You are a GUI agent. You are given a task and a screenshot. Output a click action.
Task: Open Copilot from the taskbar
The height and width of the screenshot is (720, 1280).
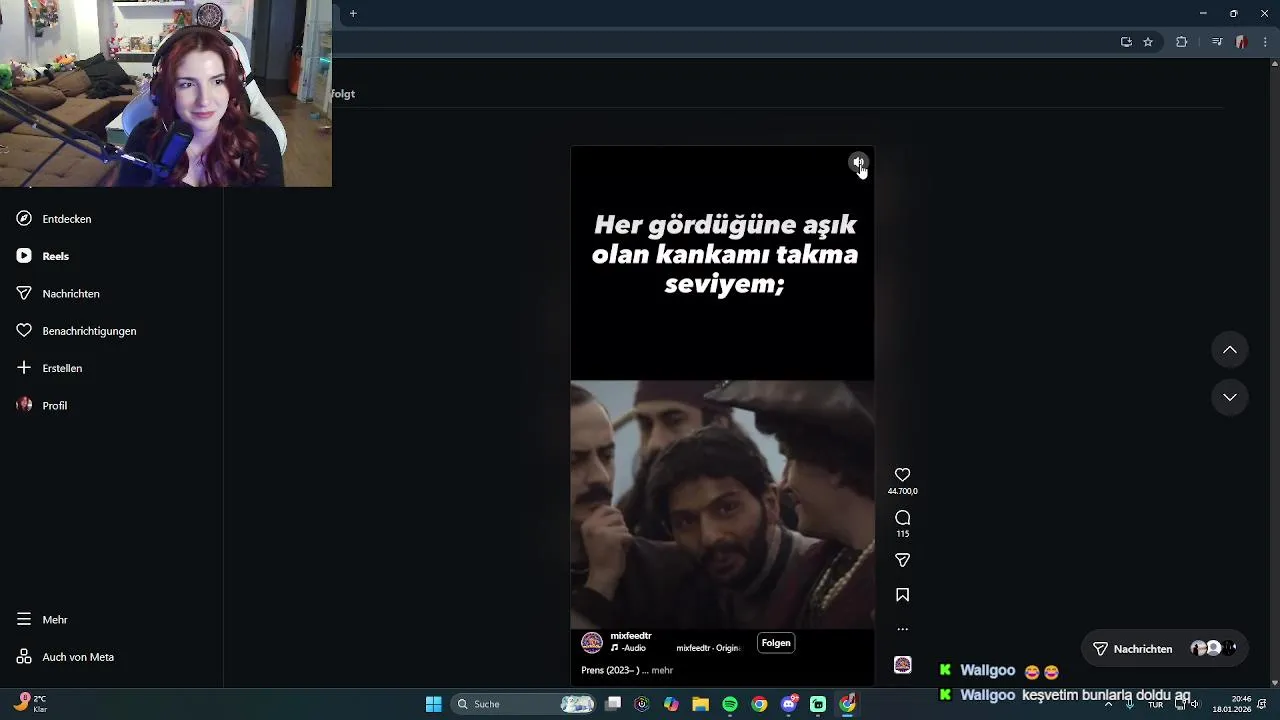[x=671, y=704]
